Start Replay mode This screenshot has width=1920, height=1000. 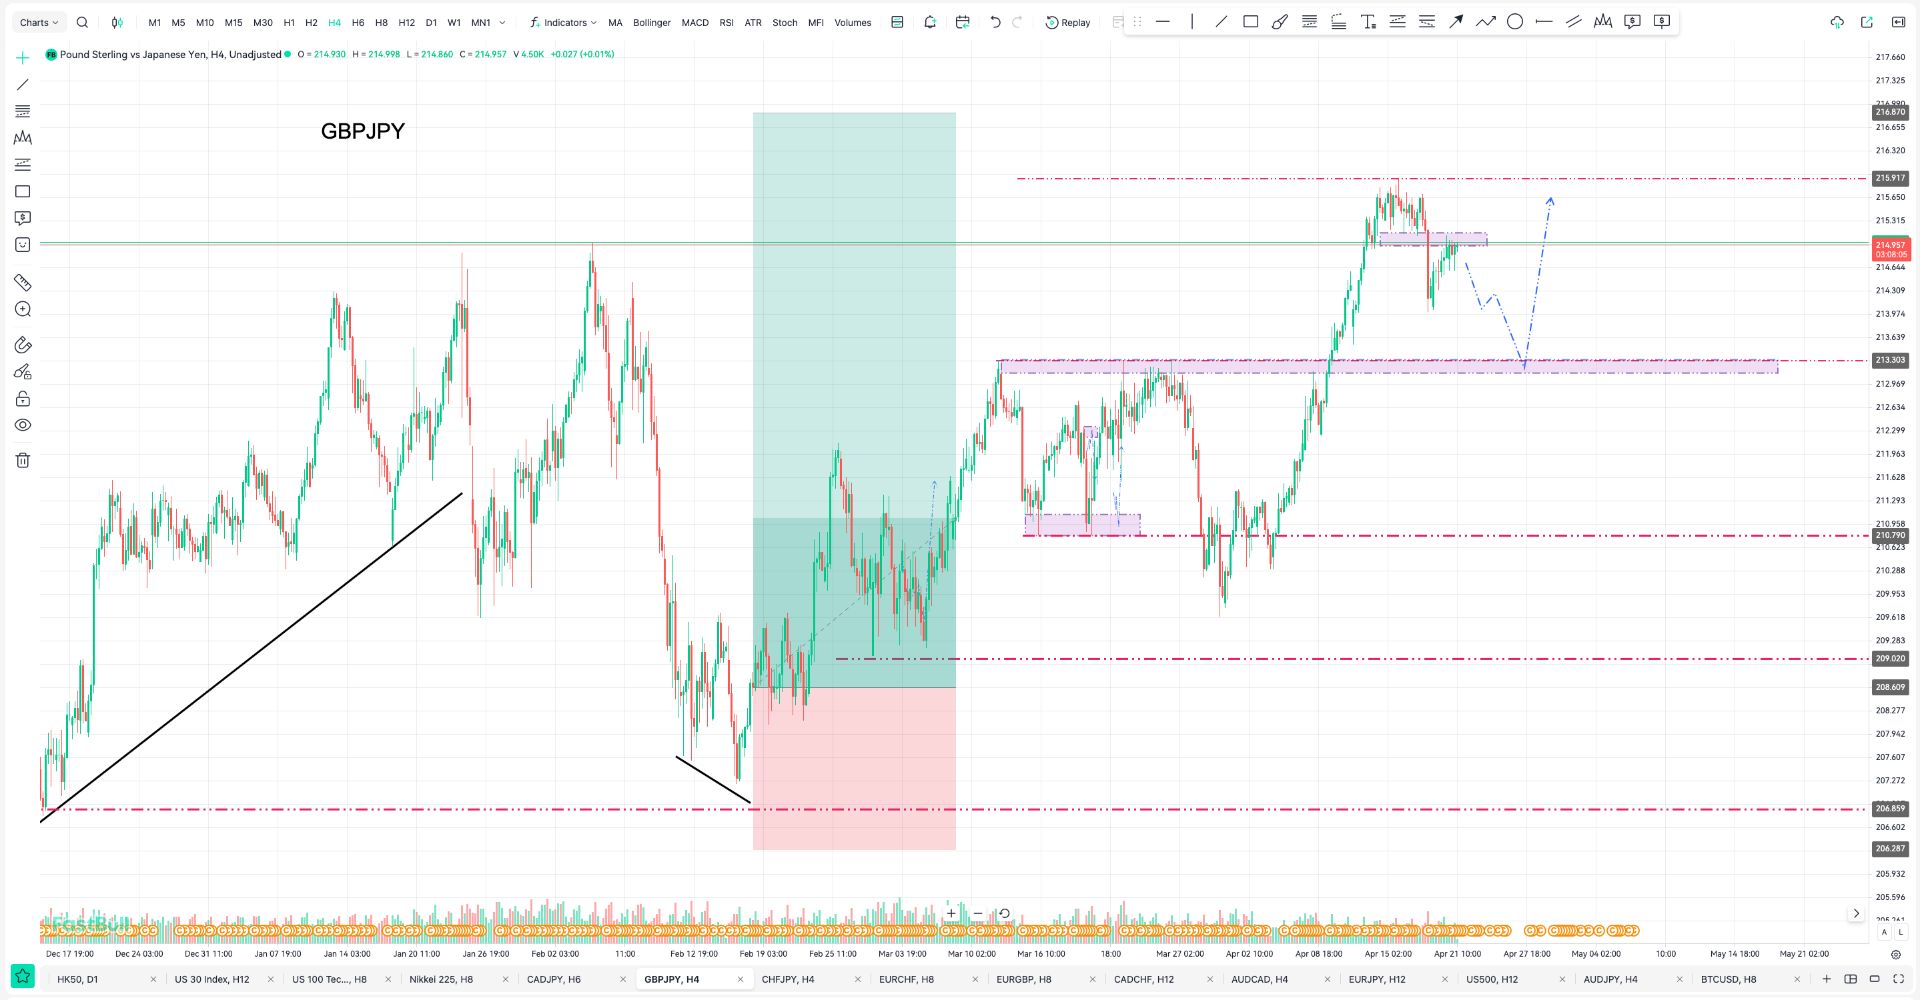pyautogui.click(x=1068, y=22)
